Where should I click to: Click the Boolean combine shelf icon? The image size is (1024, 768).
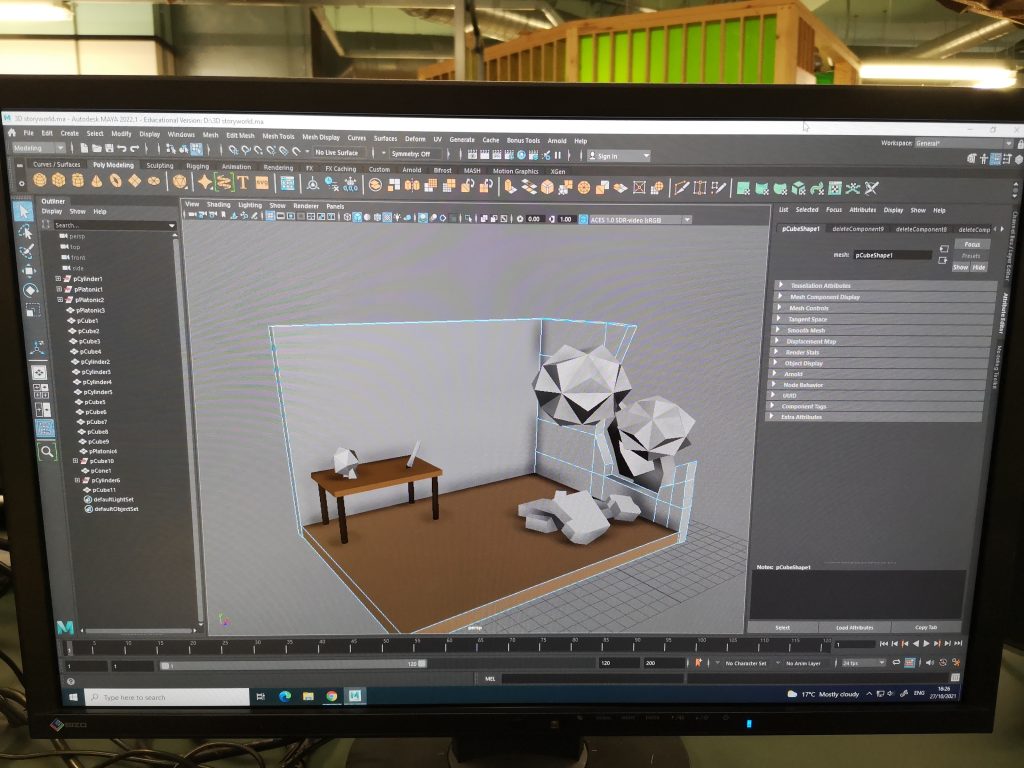376,185
